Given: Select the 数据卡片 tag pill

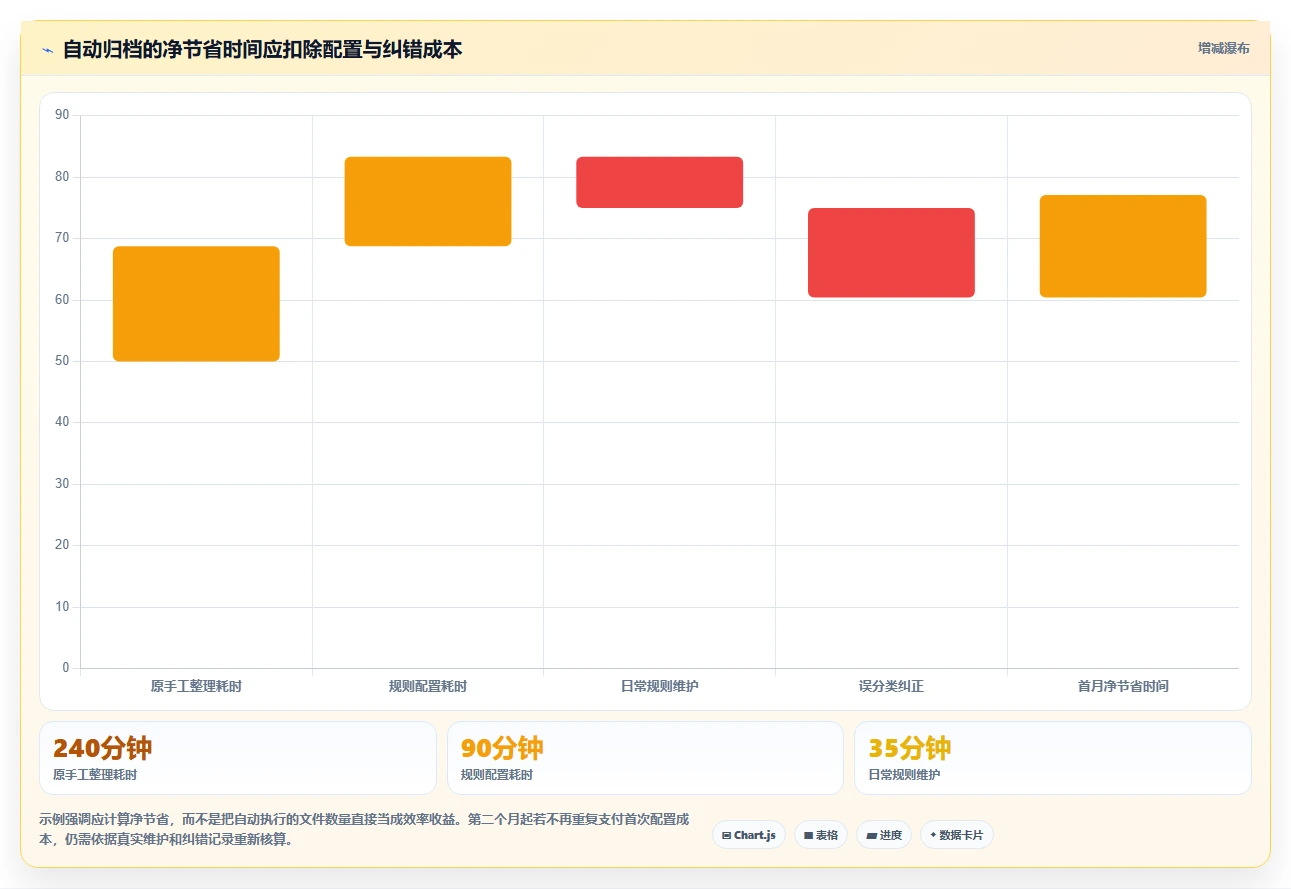Looking at the screenshot, I should 957,835.
